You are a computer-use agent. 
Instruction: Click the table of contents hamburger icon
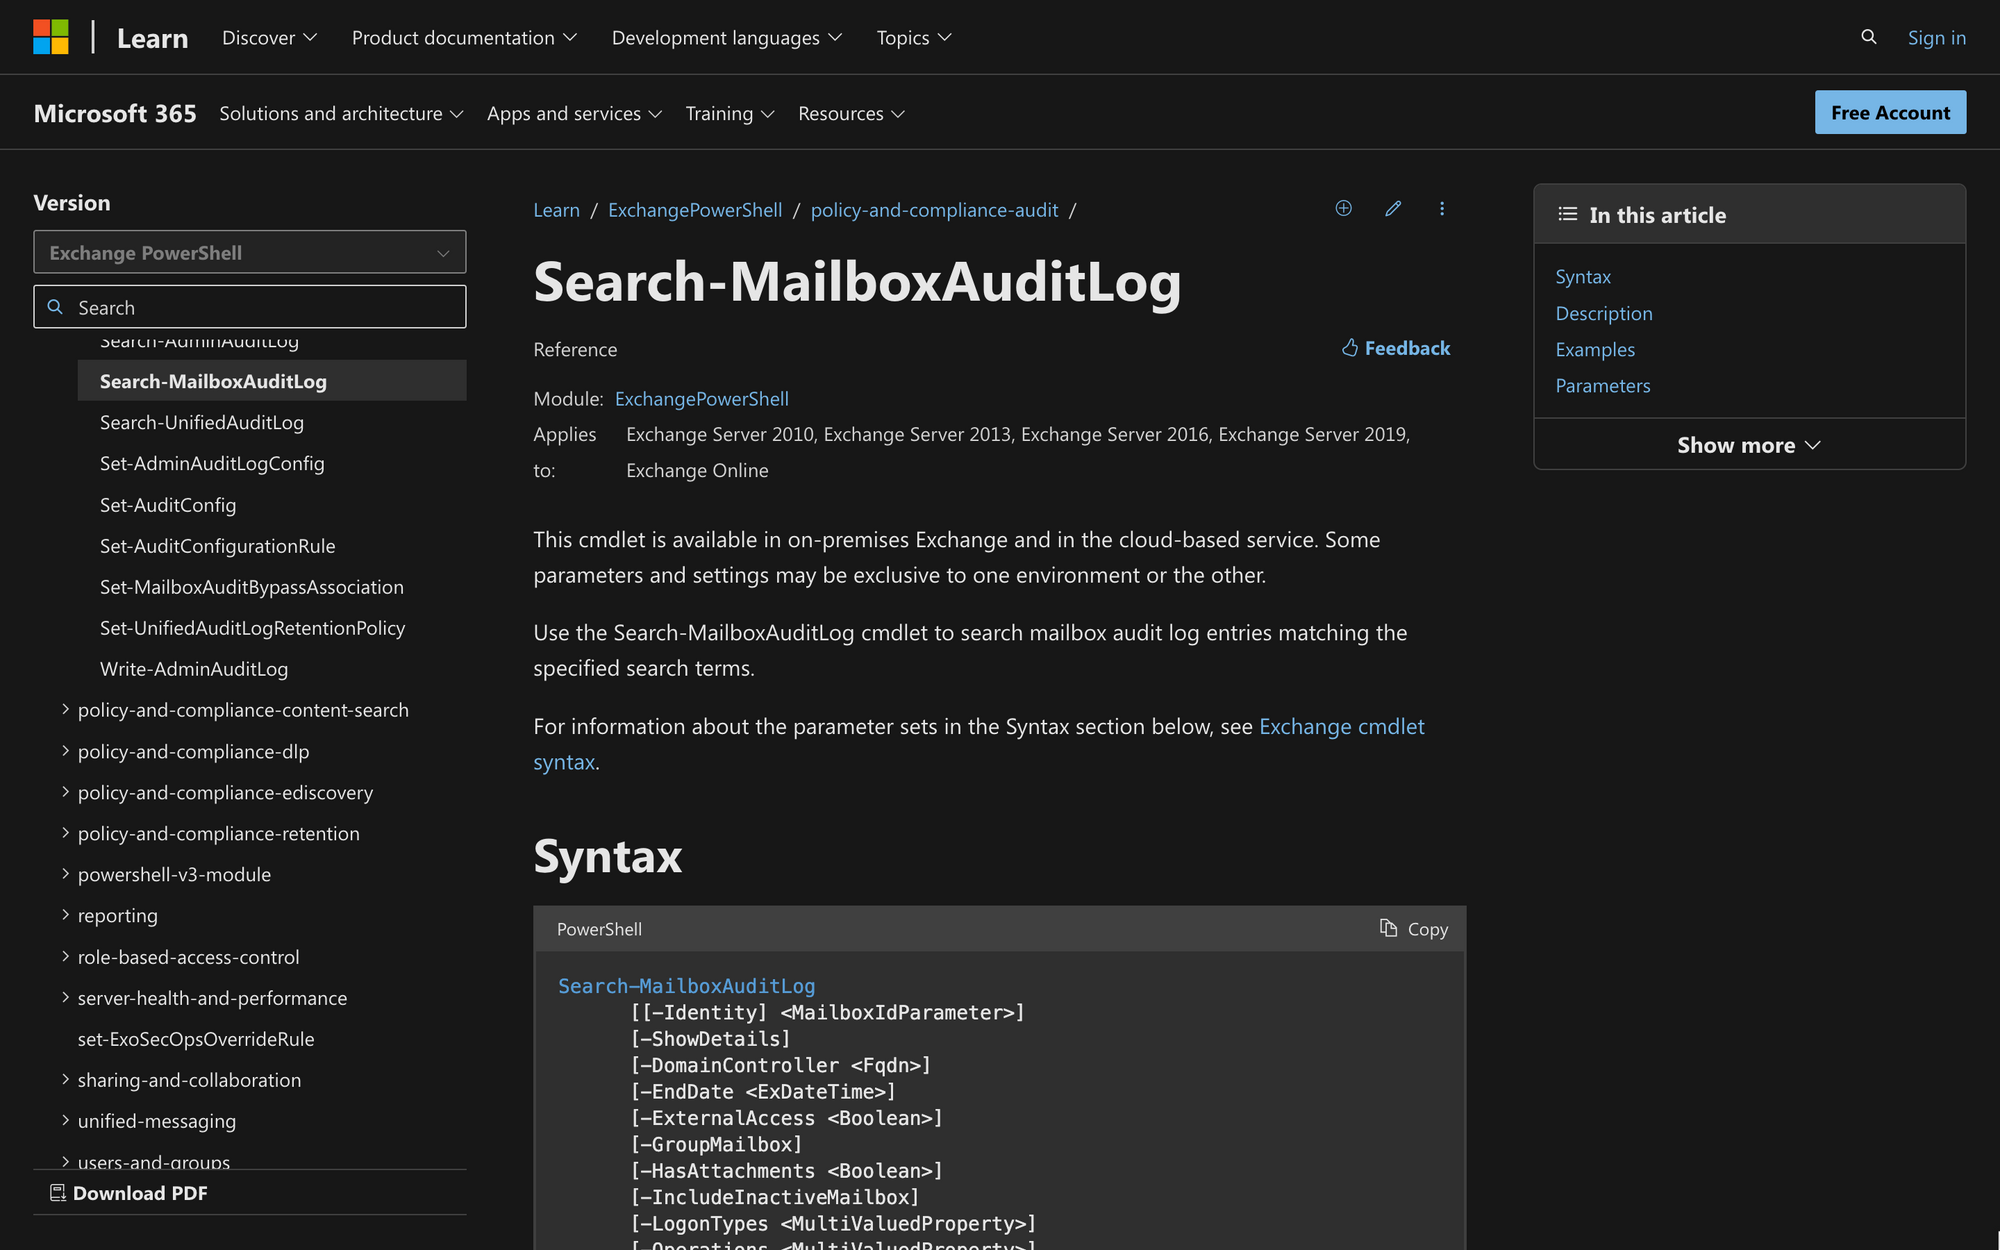1567,215
